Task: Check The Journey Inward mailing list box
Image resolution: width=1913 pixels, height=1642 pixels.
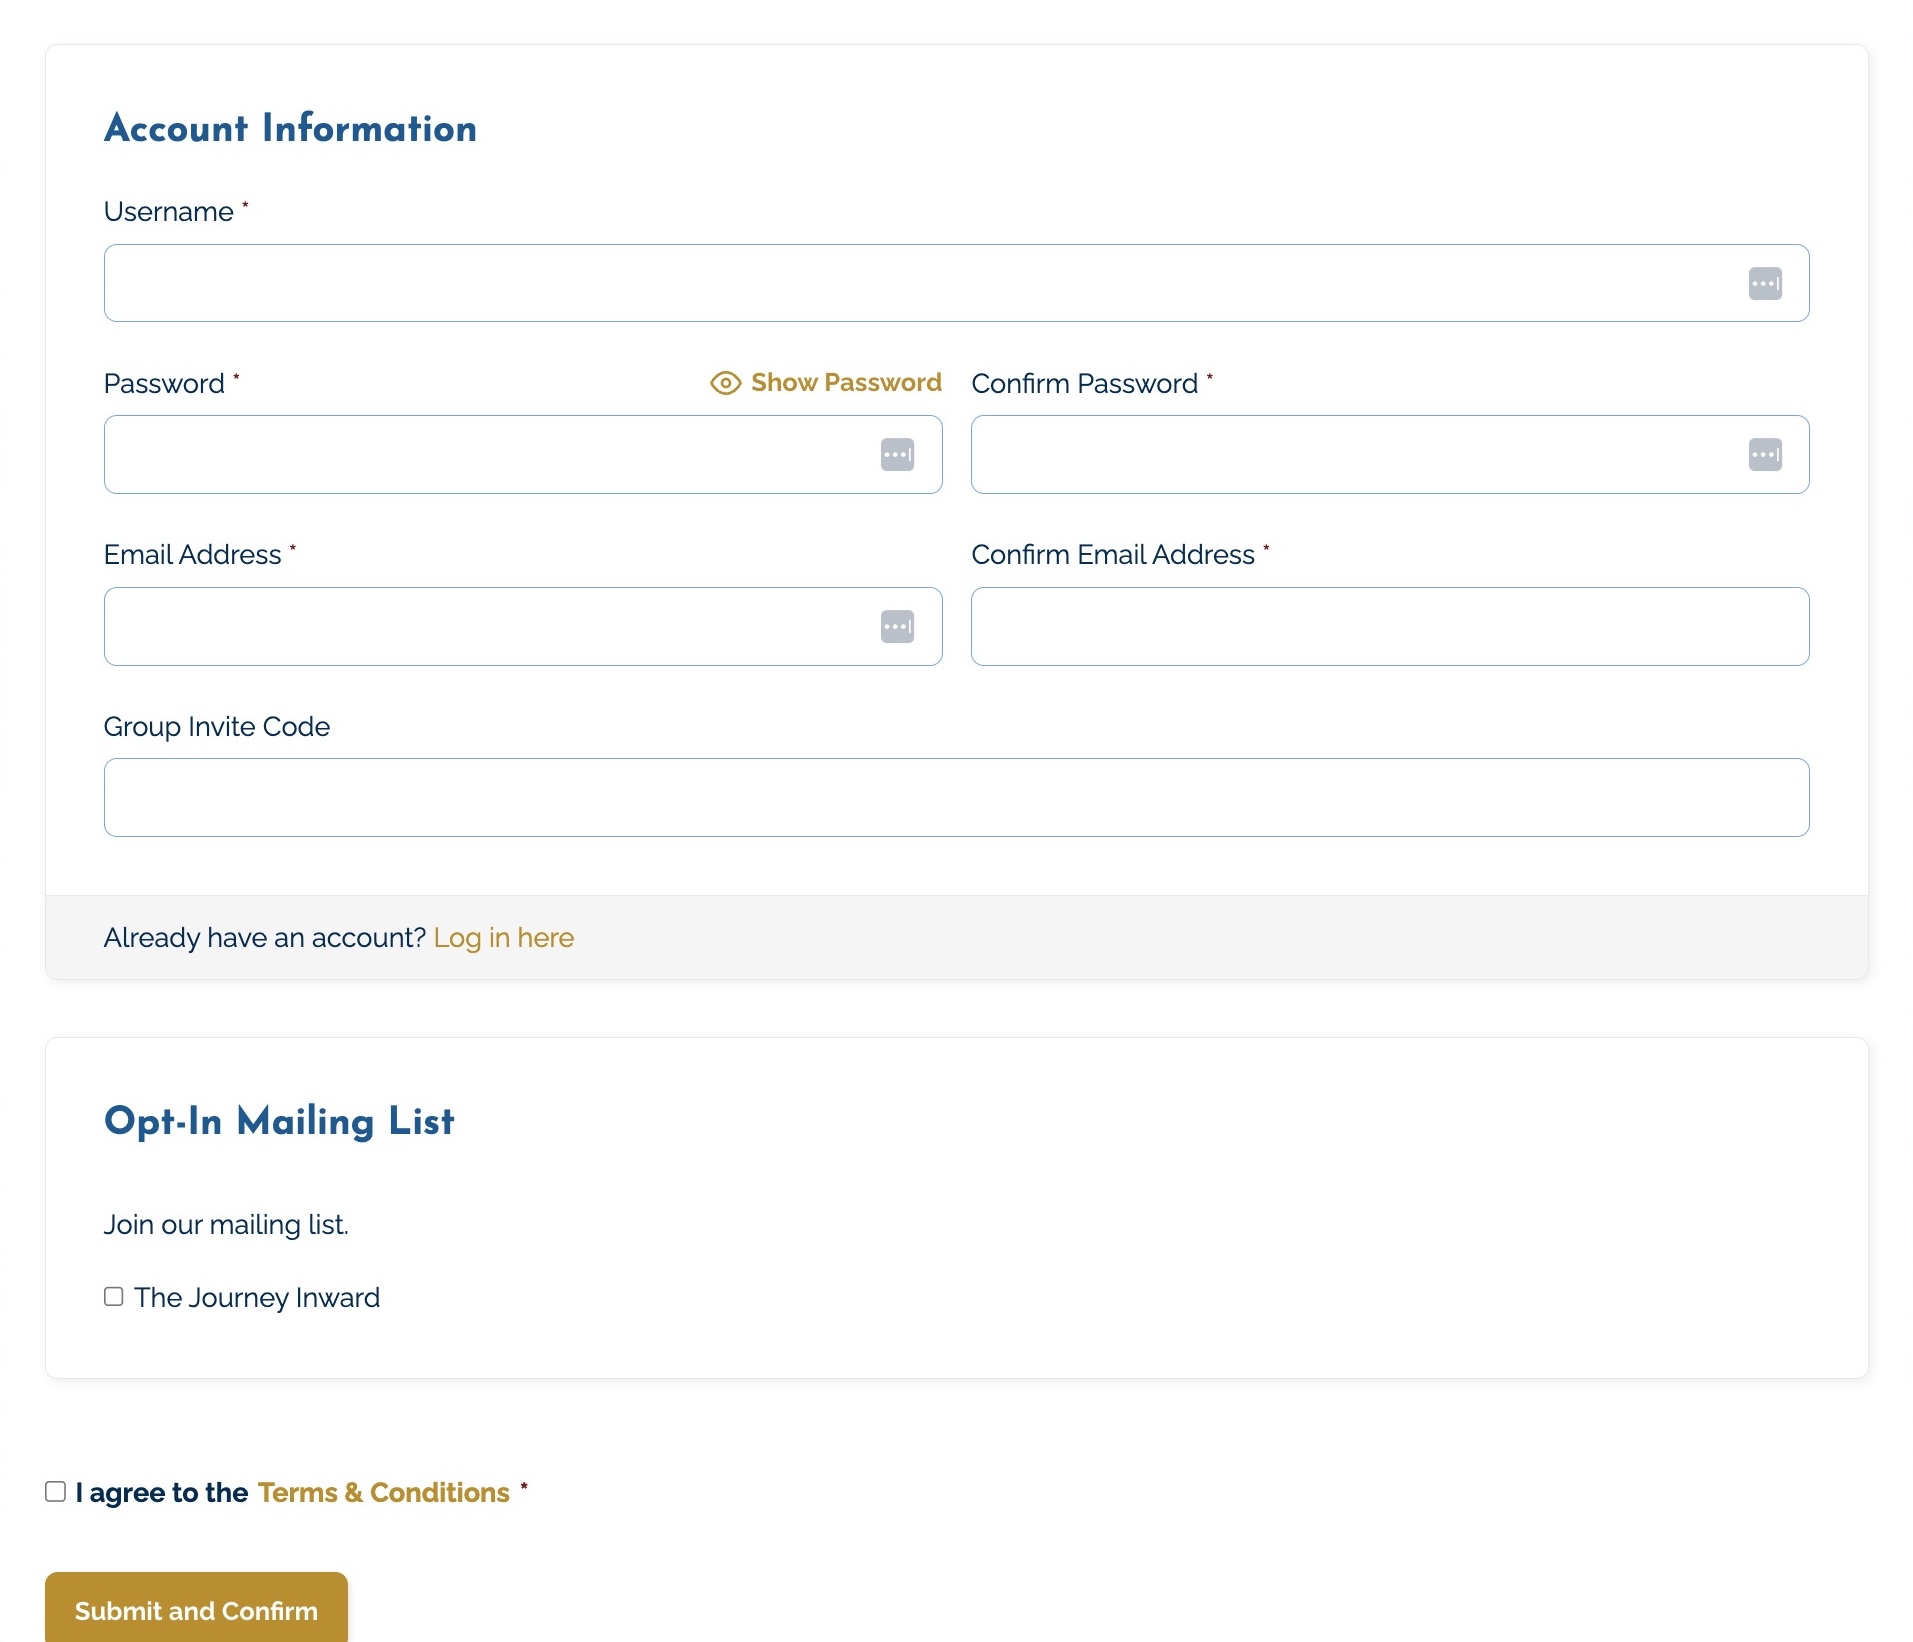Action: (x=114, y=1296)
